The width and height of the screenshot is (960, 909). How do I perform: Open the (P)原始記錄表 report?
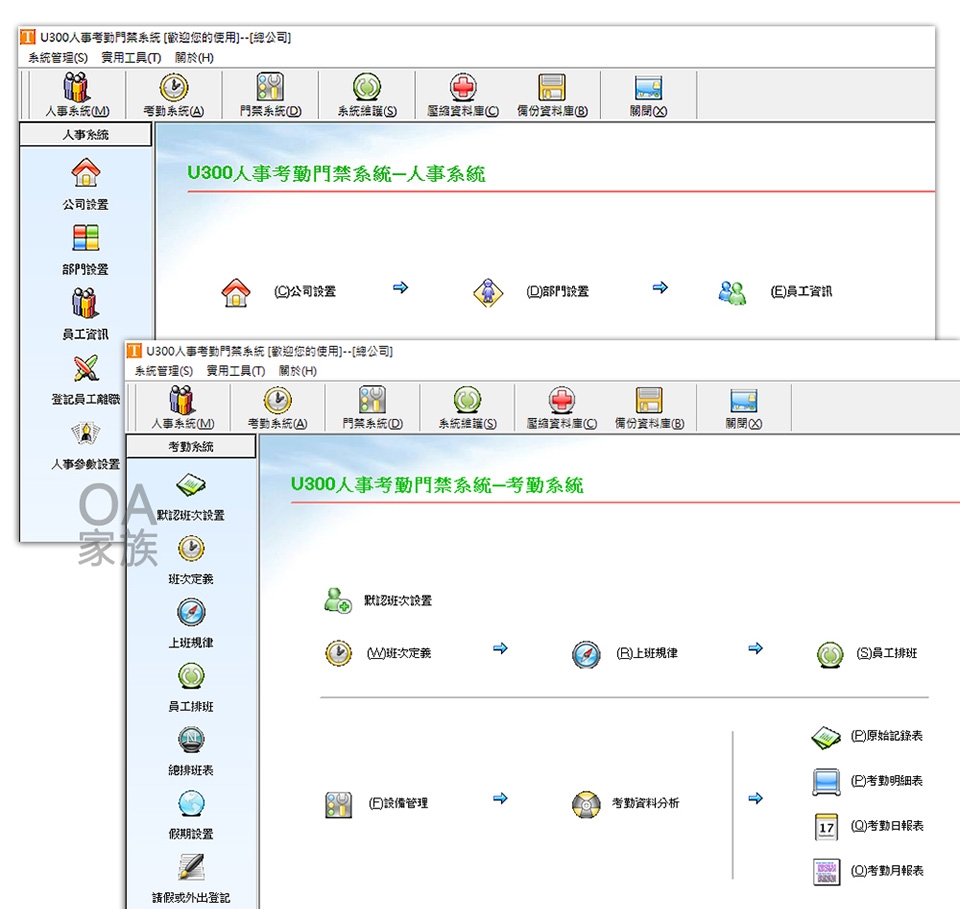(886, 736)
